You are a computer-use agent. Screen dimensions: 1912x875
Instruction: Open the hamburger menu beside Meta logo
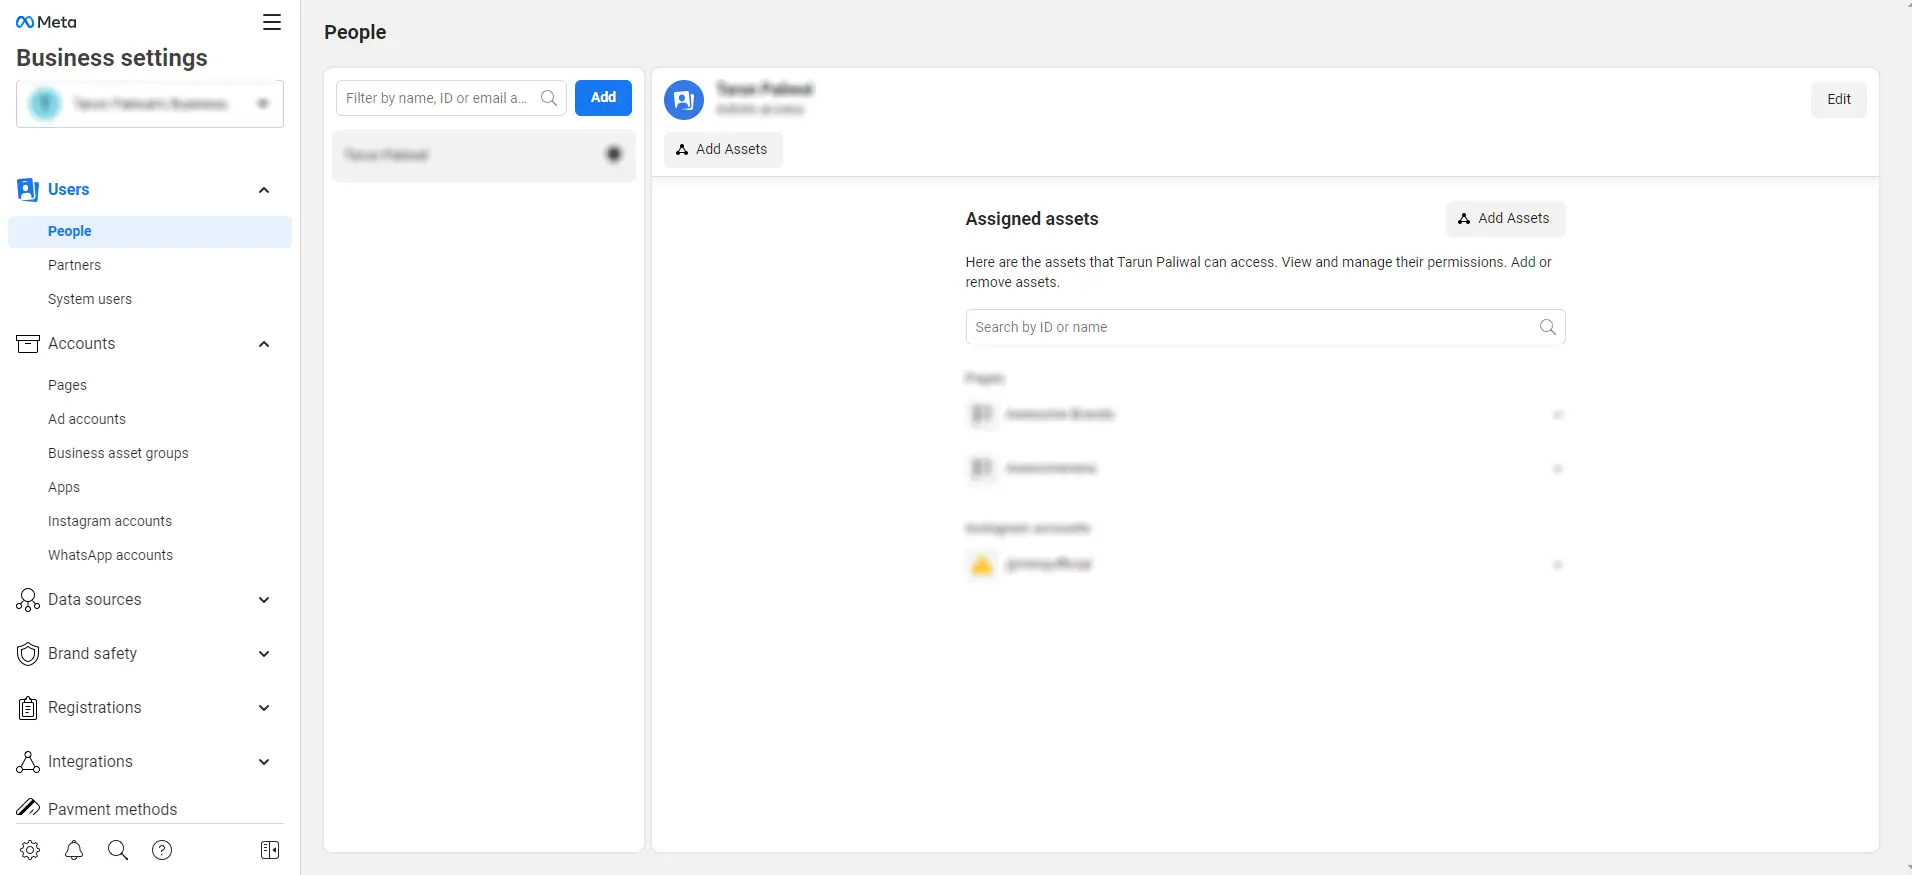click(x=272, y=22)
